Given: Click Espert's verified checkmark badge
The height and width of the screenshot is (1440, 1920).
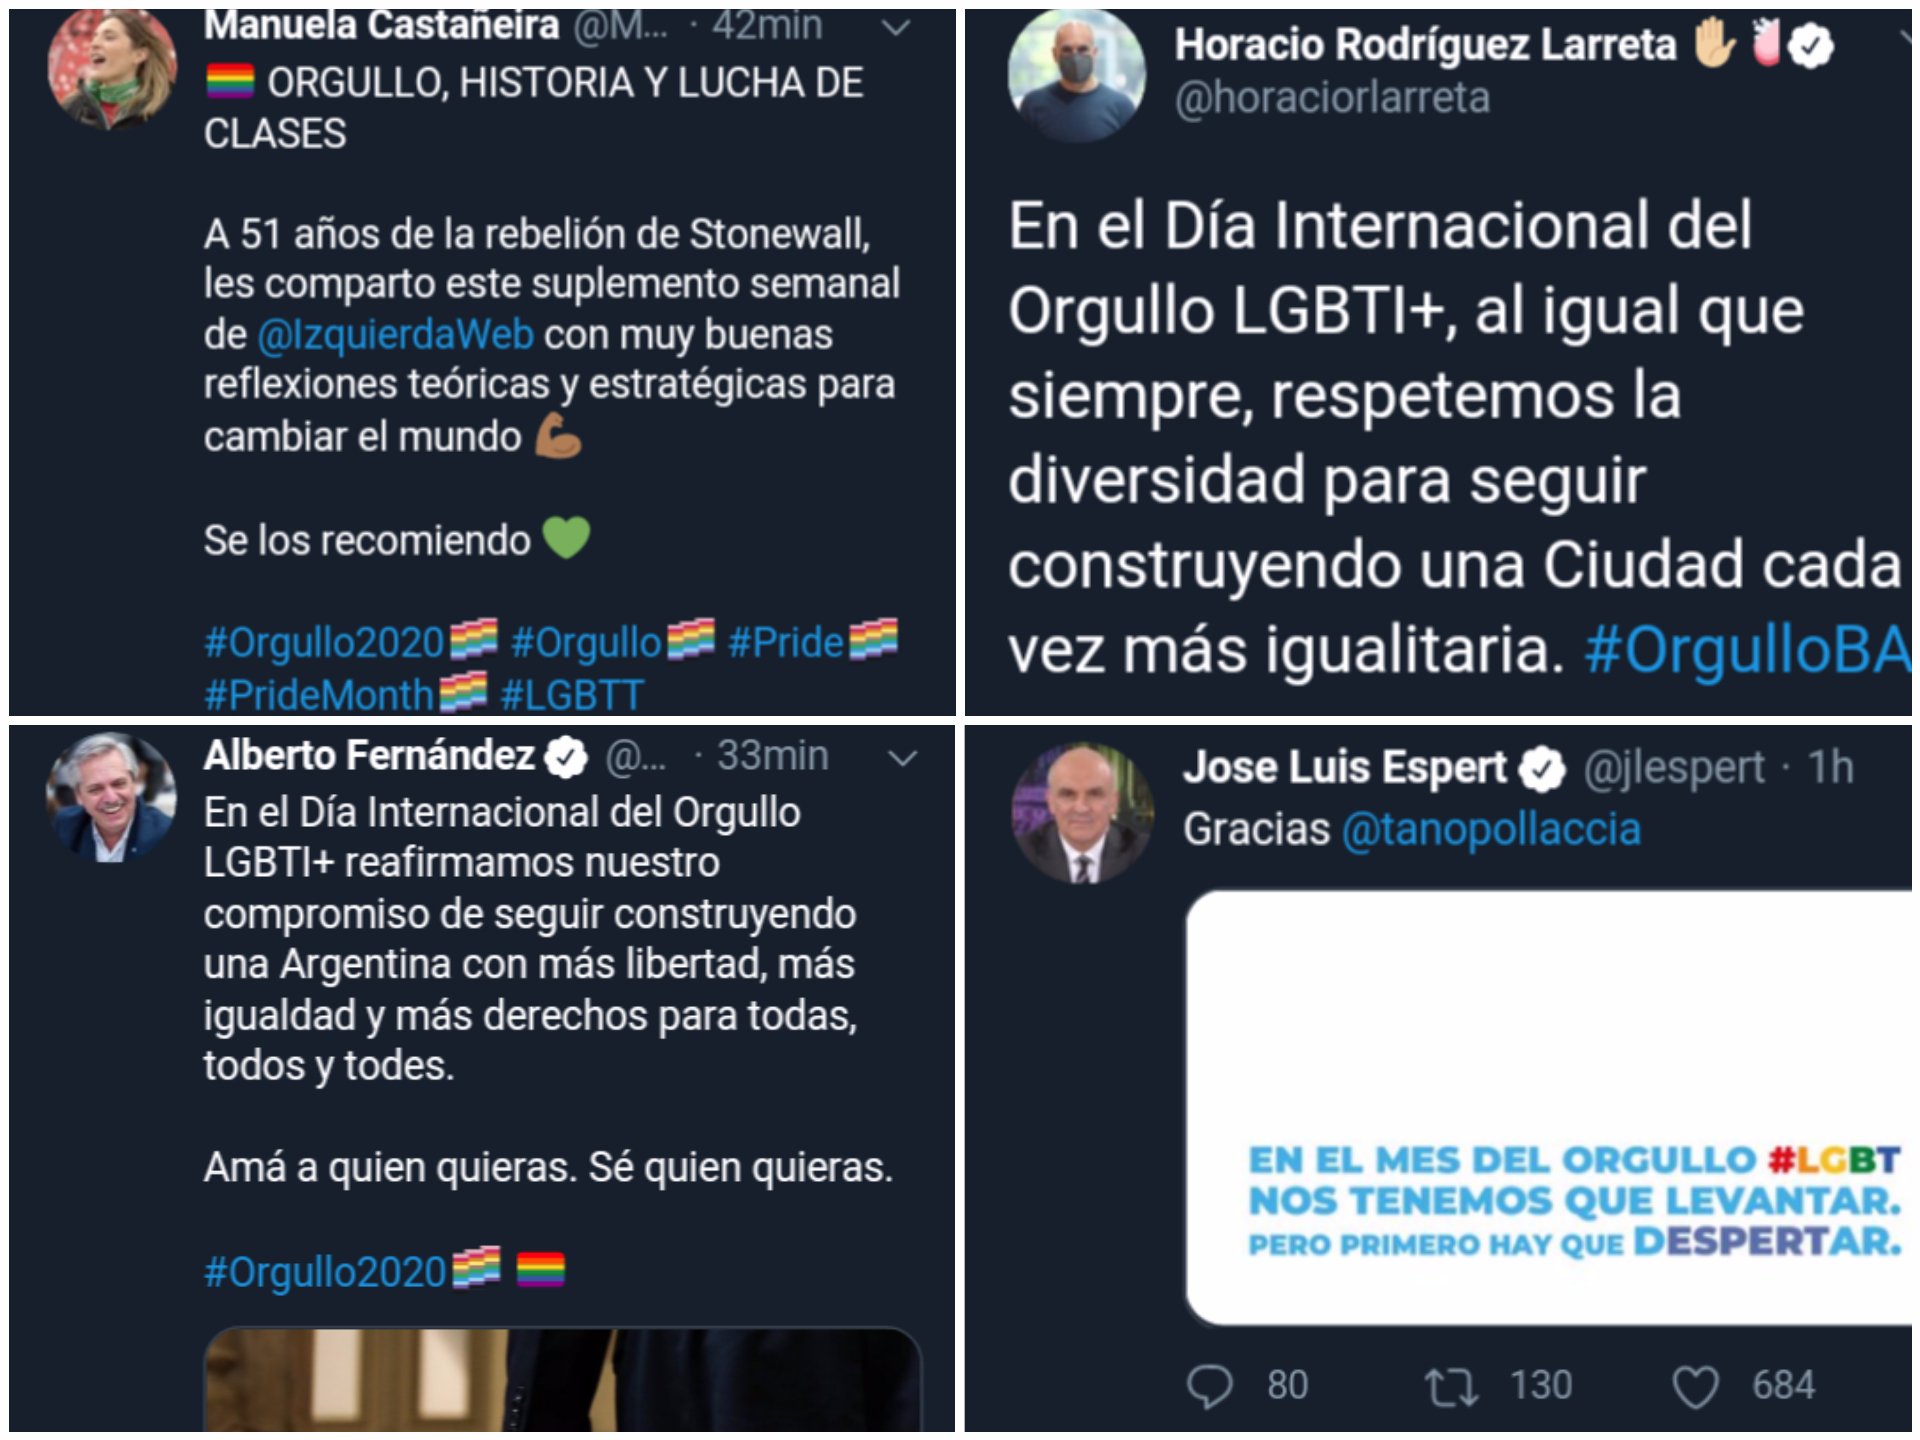Looking at the screenshot, I should pyautogui.click(x=1541, y=769).
